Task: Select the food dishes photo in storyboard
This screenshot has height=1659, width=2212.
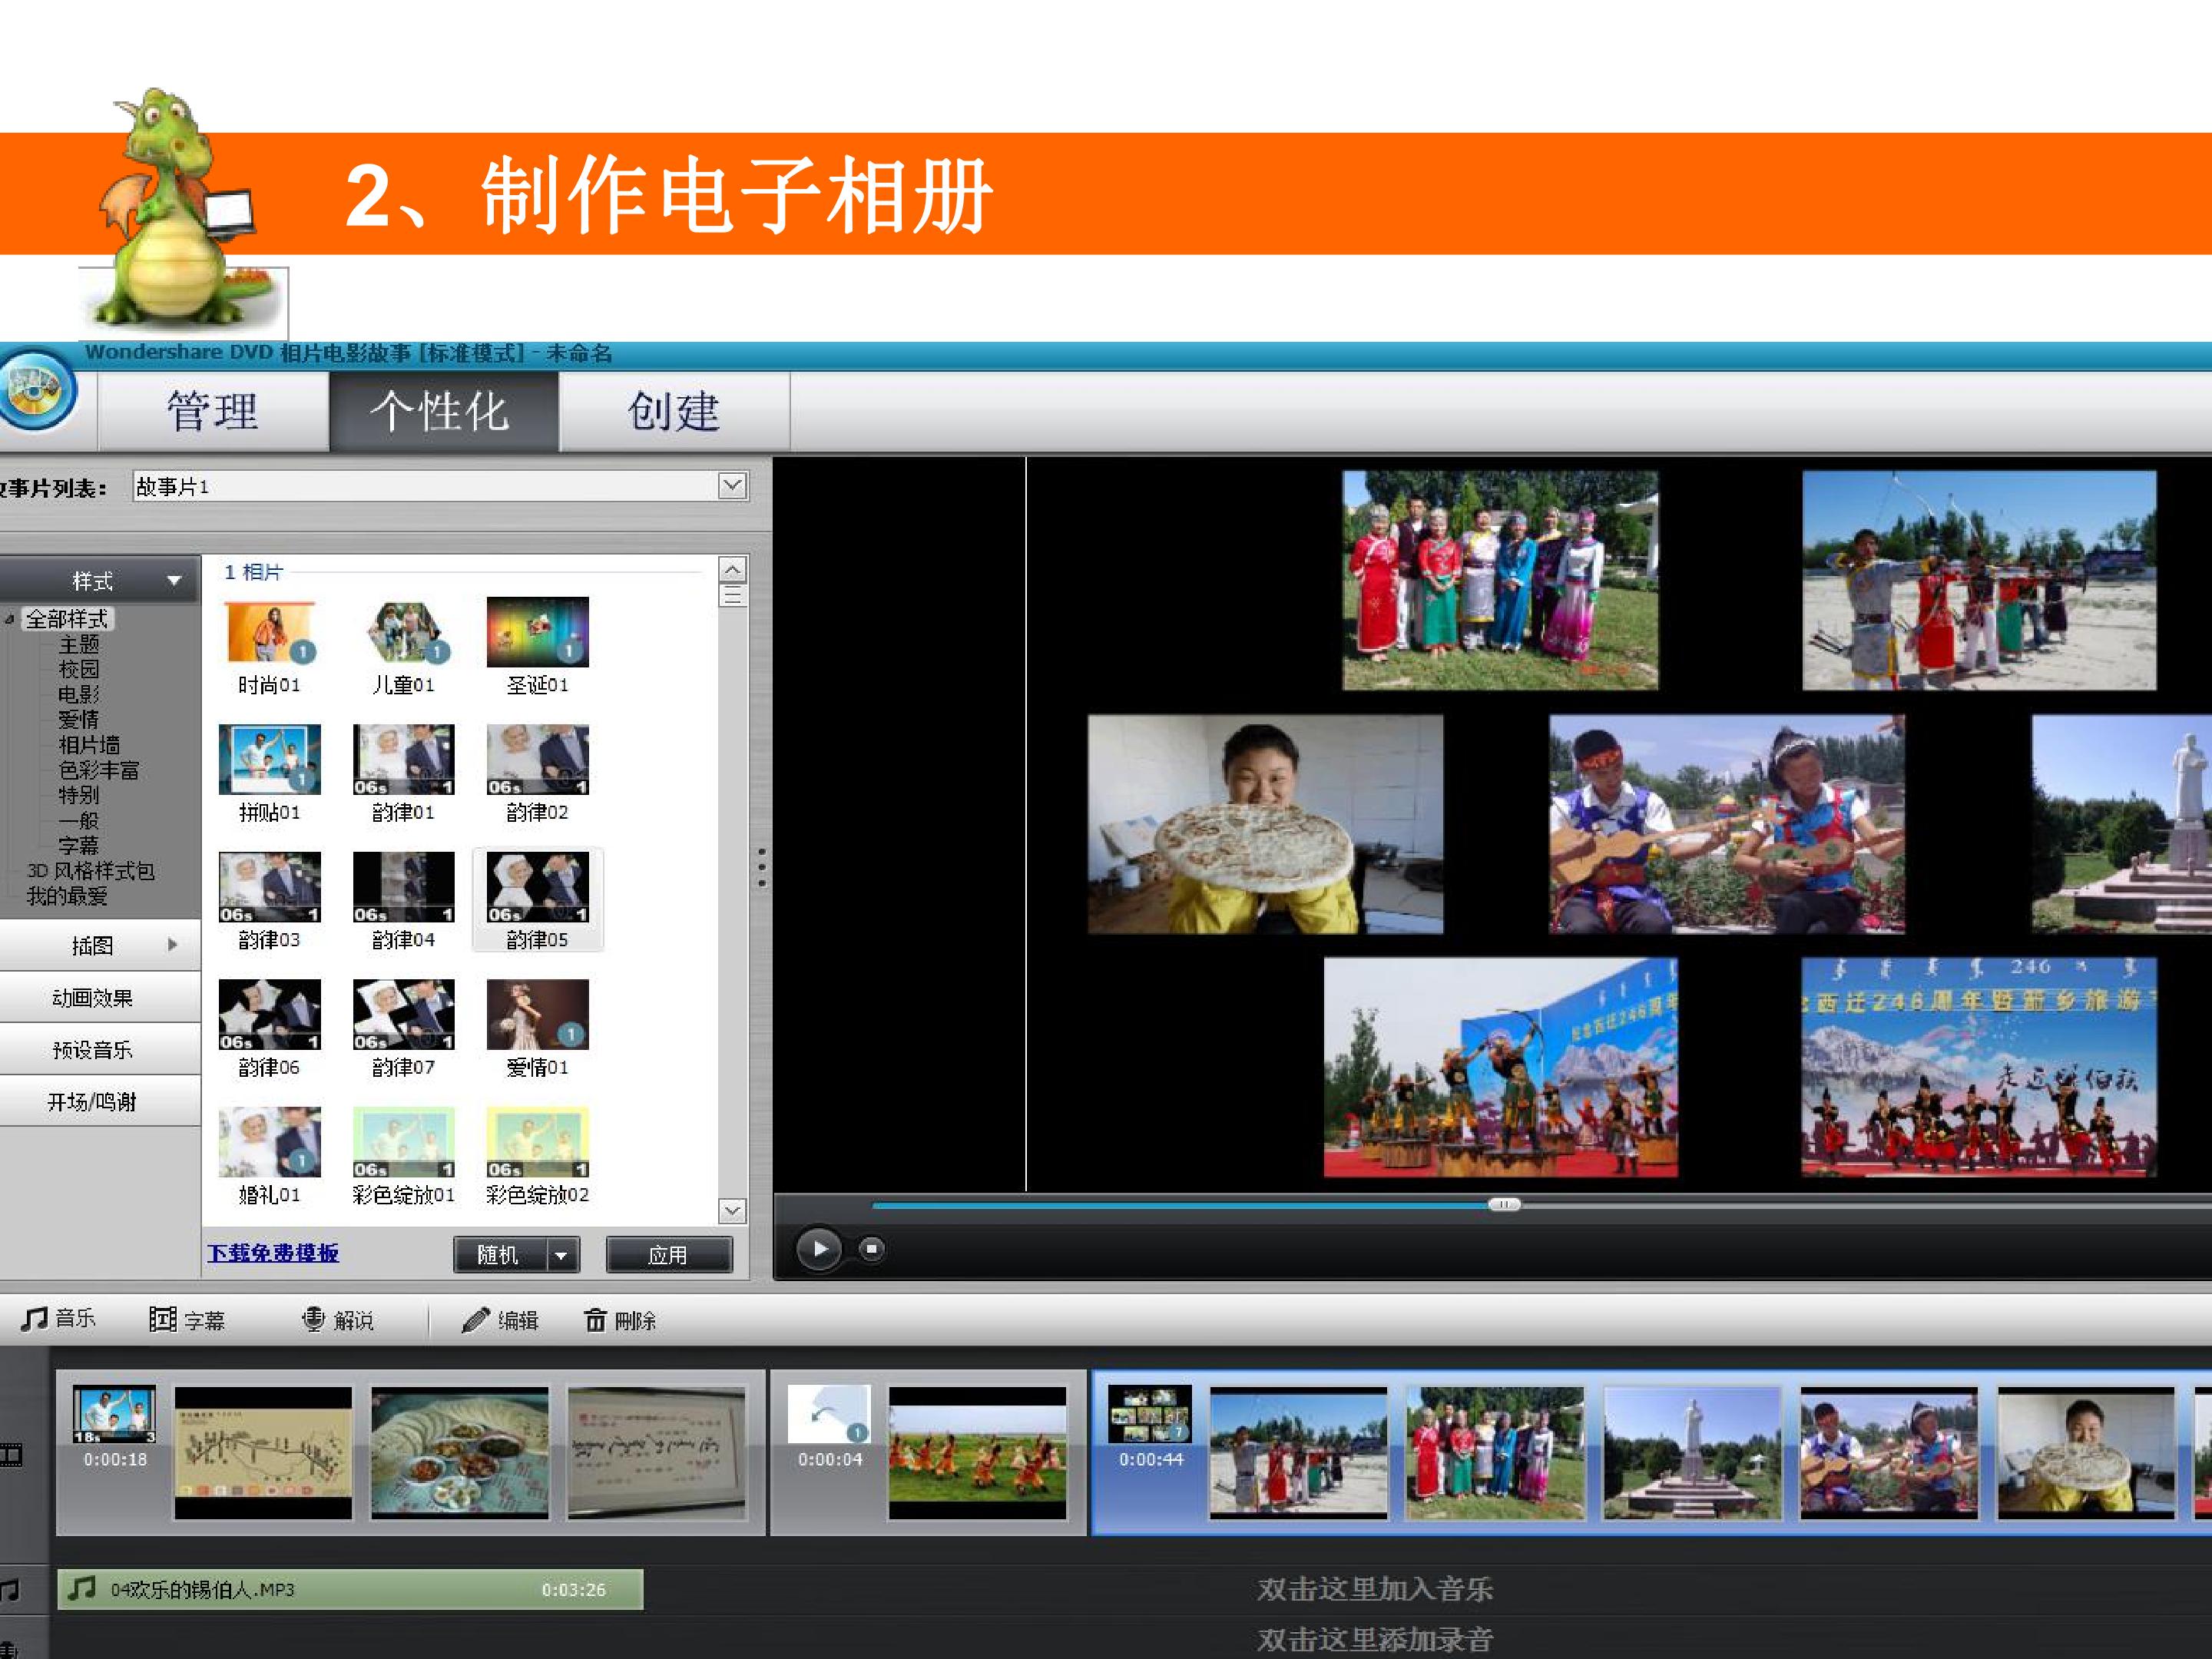Action: point(459,1453)
